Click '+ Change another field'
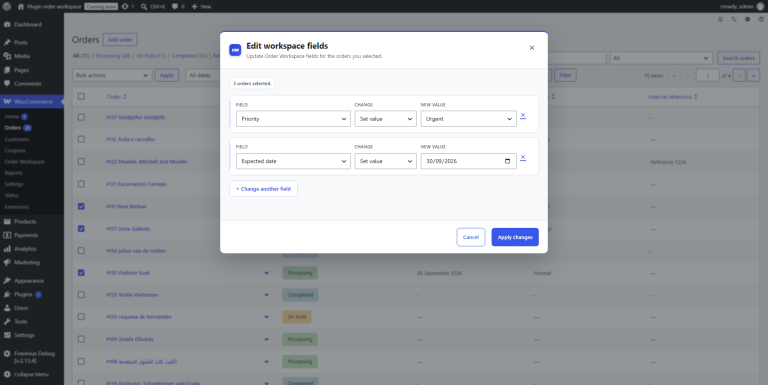Image resolution: width=768 pixels, height=385 pixels. (x=264, y=189)
